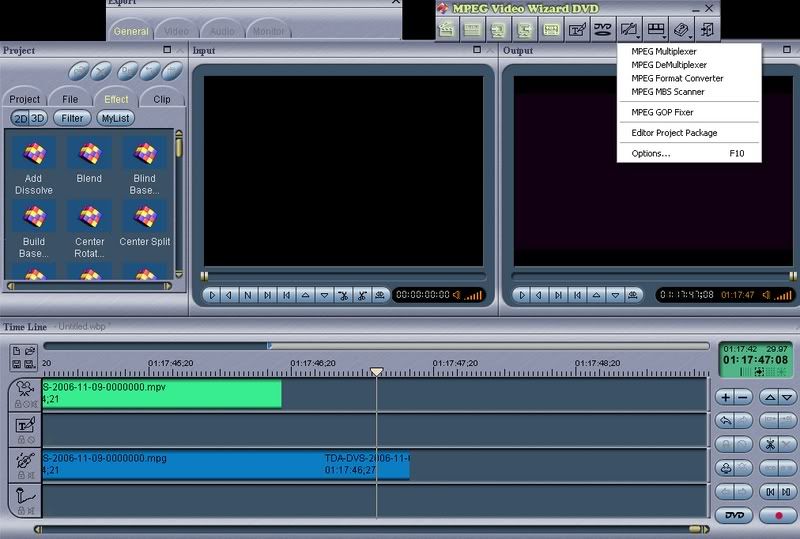Click the Output monitor play button

pos(522,295)
